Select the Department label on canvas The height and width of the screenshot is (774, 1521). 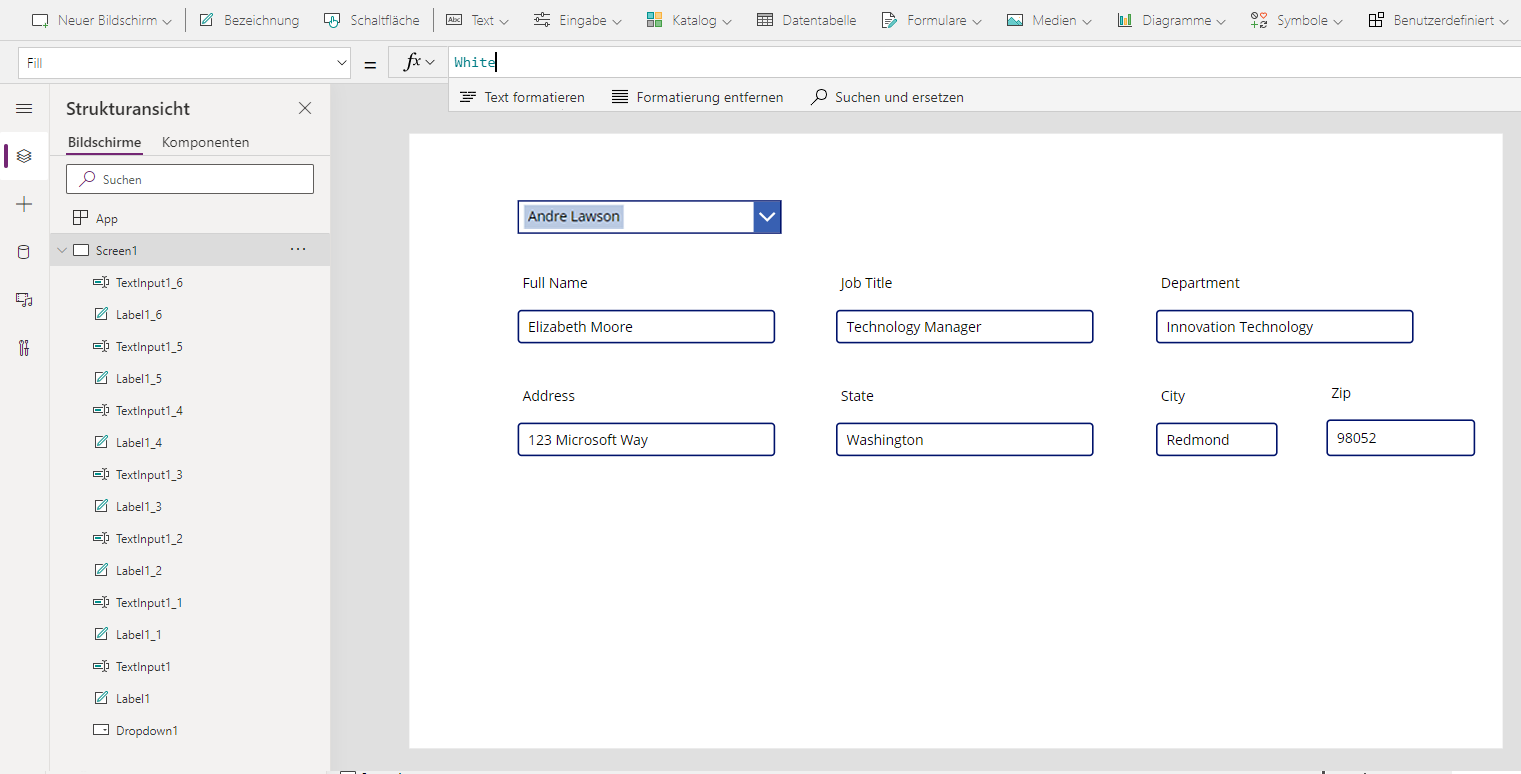[1200, 283]
